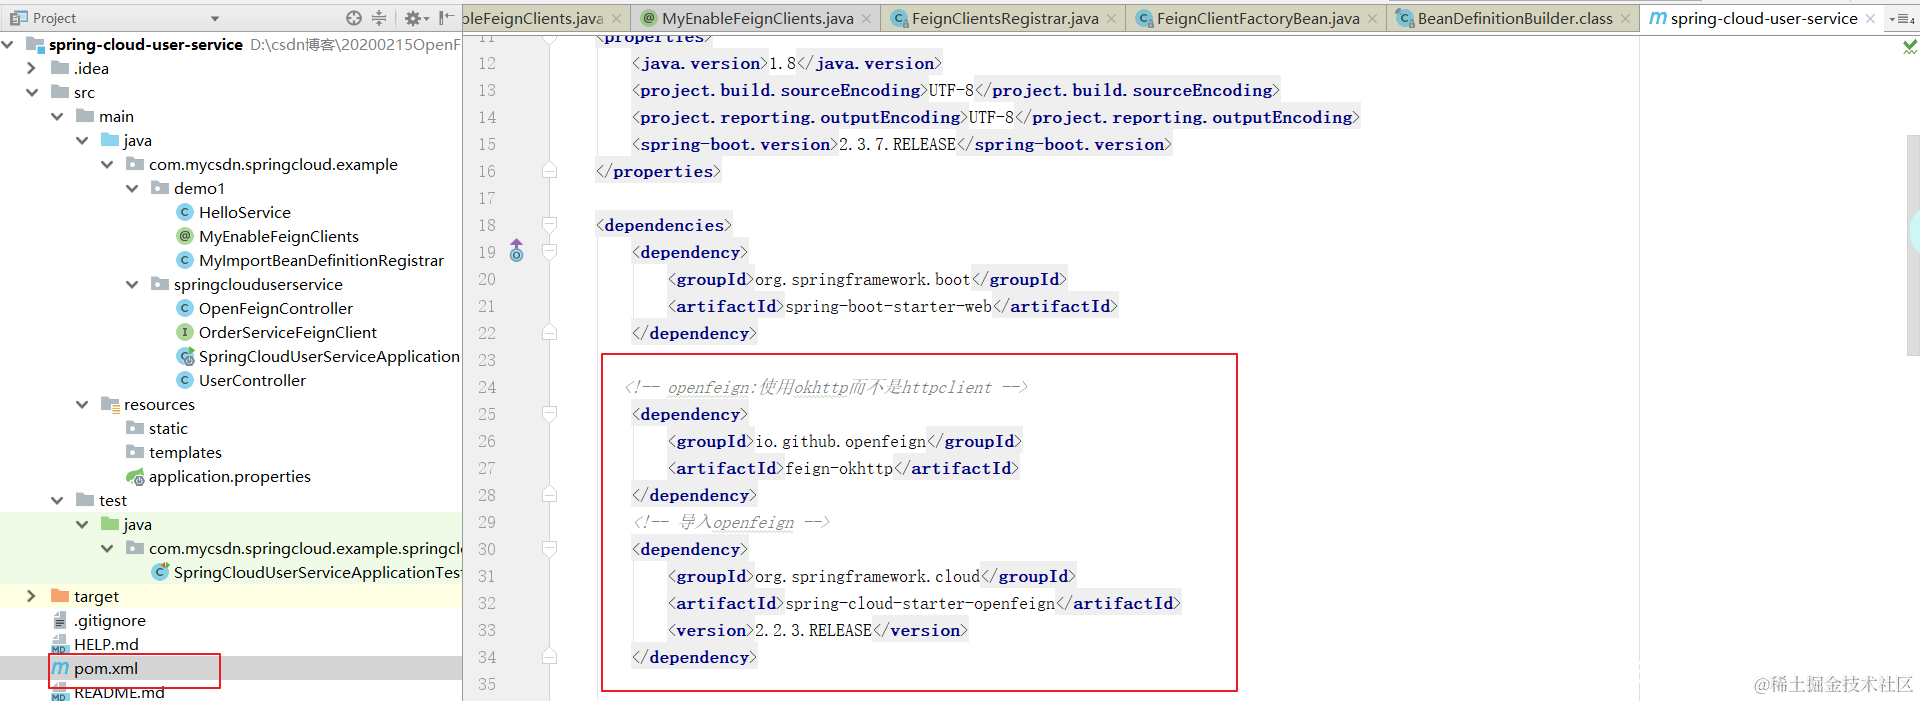Viewport: 1920px width, 701px height.
Task: Click artifactId text feign-okhttp on line 27
Action: (x=839, y=468)
